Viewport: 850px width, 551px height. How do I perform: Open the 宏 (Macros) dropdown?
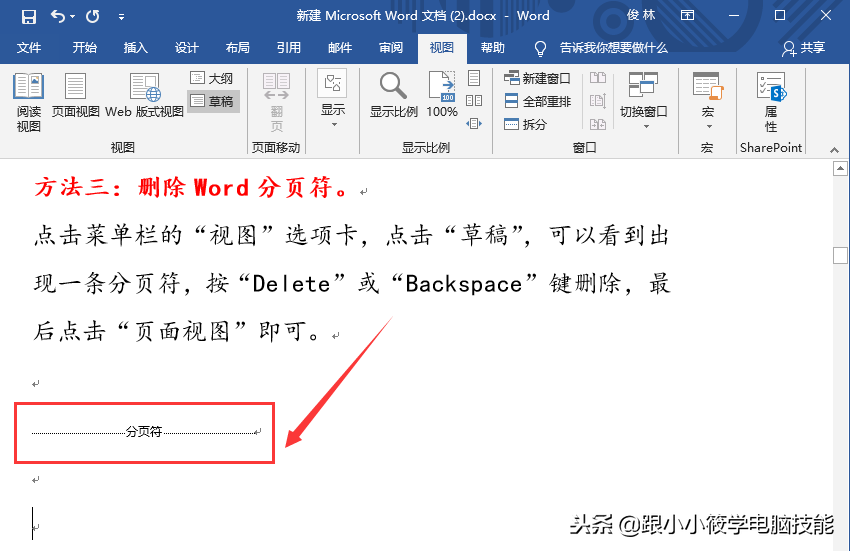tap(708, 101)
